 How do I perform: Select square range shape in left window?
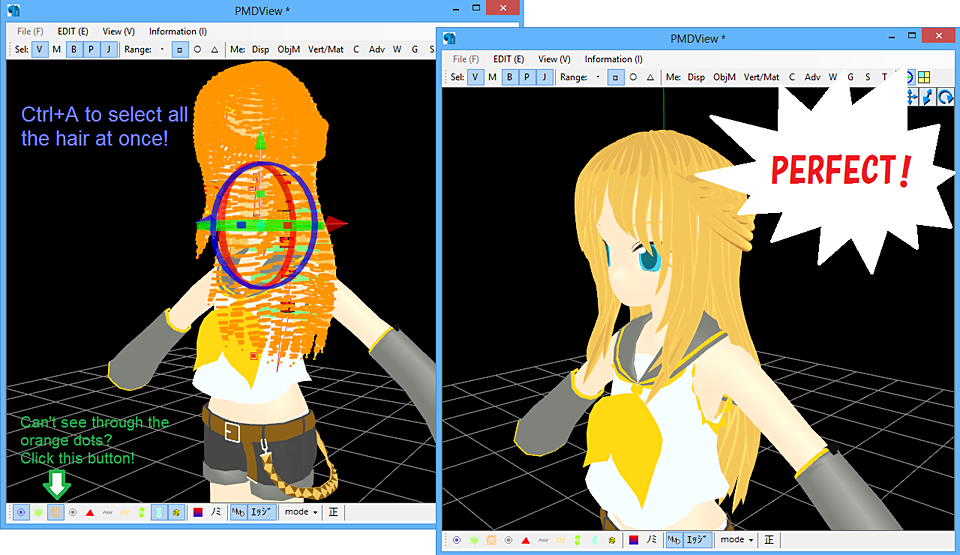coord(179,50)
